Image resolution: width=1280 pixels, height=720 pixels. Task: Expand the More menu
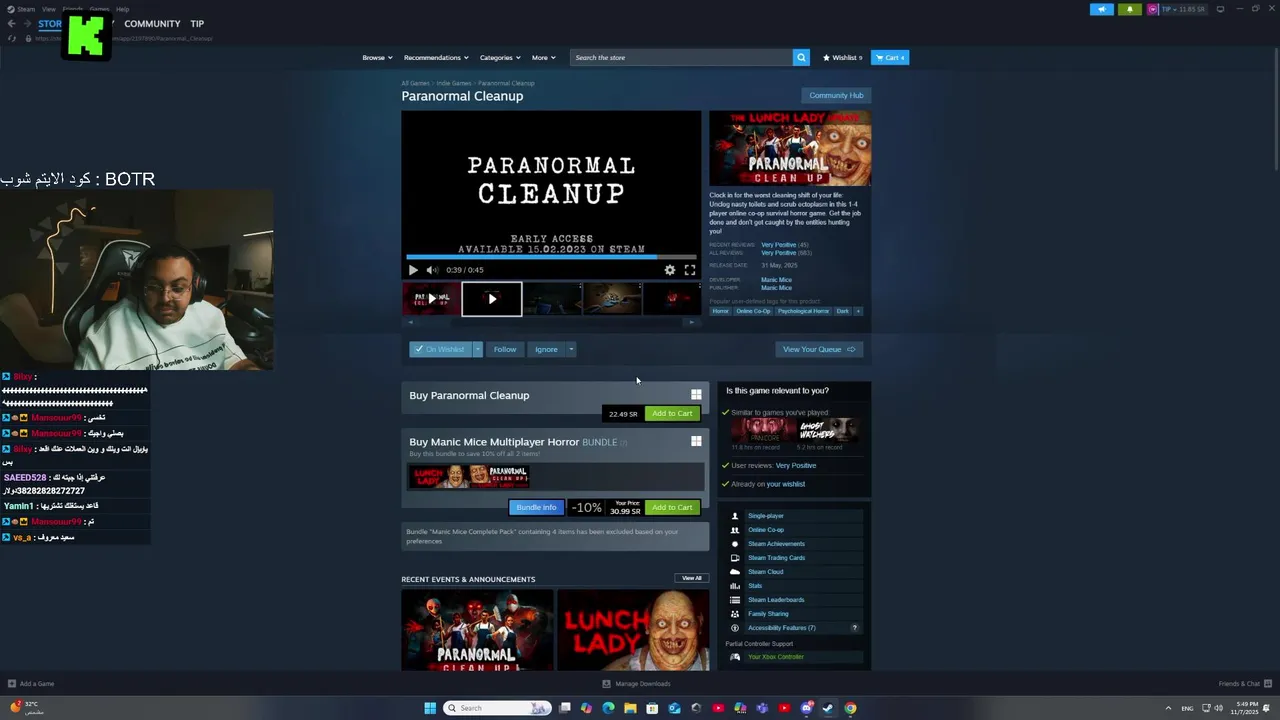(543, 57)
